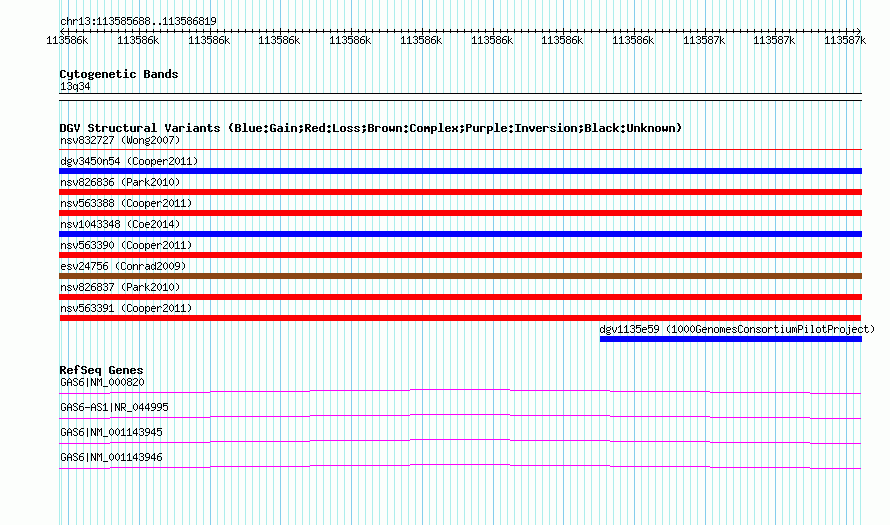This screenshot has width=890, height=525.
Task: Select the dgv3450n54 (Cooper2011) label
Action: tap(129, 161)
